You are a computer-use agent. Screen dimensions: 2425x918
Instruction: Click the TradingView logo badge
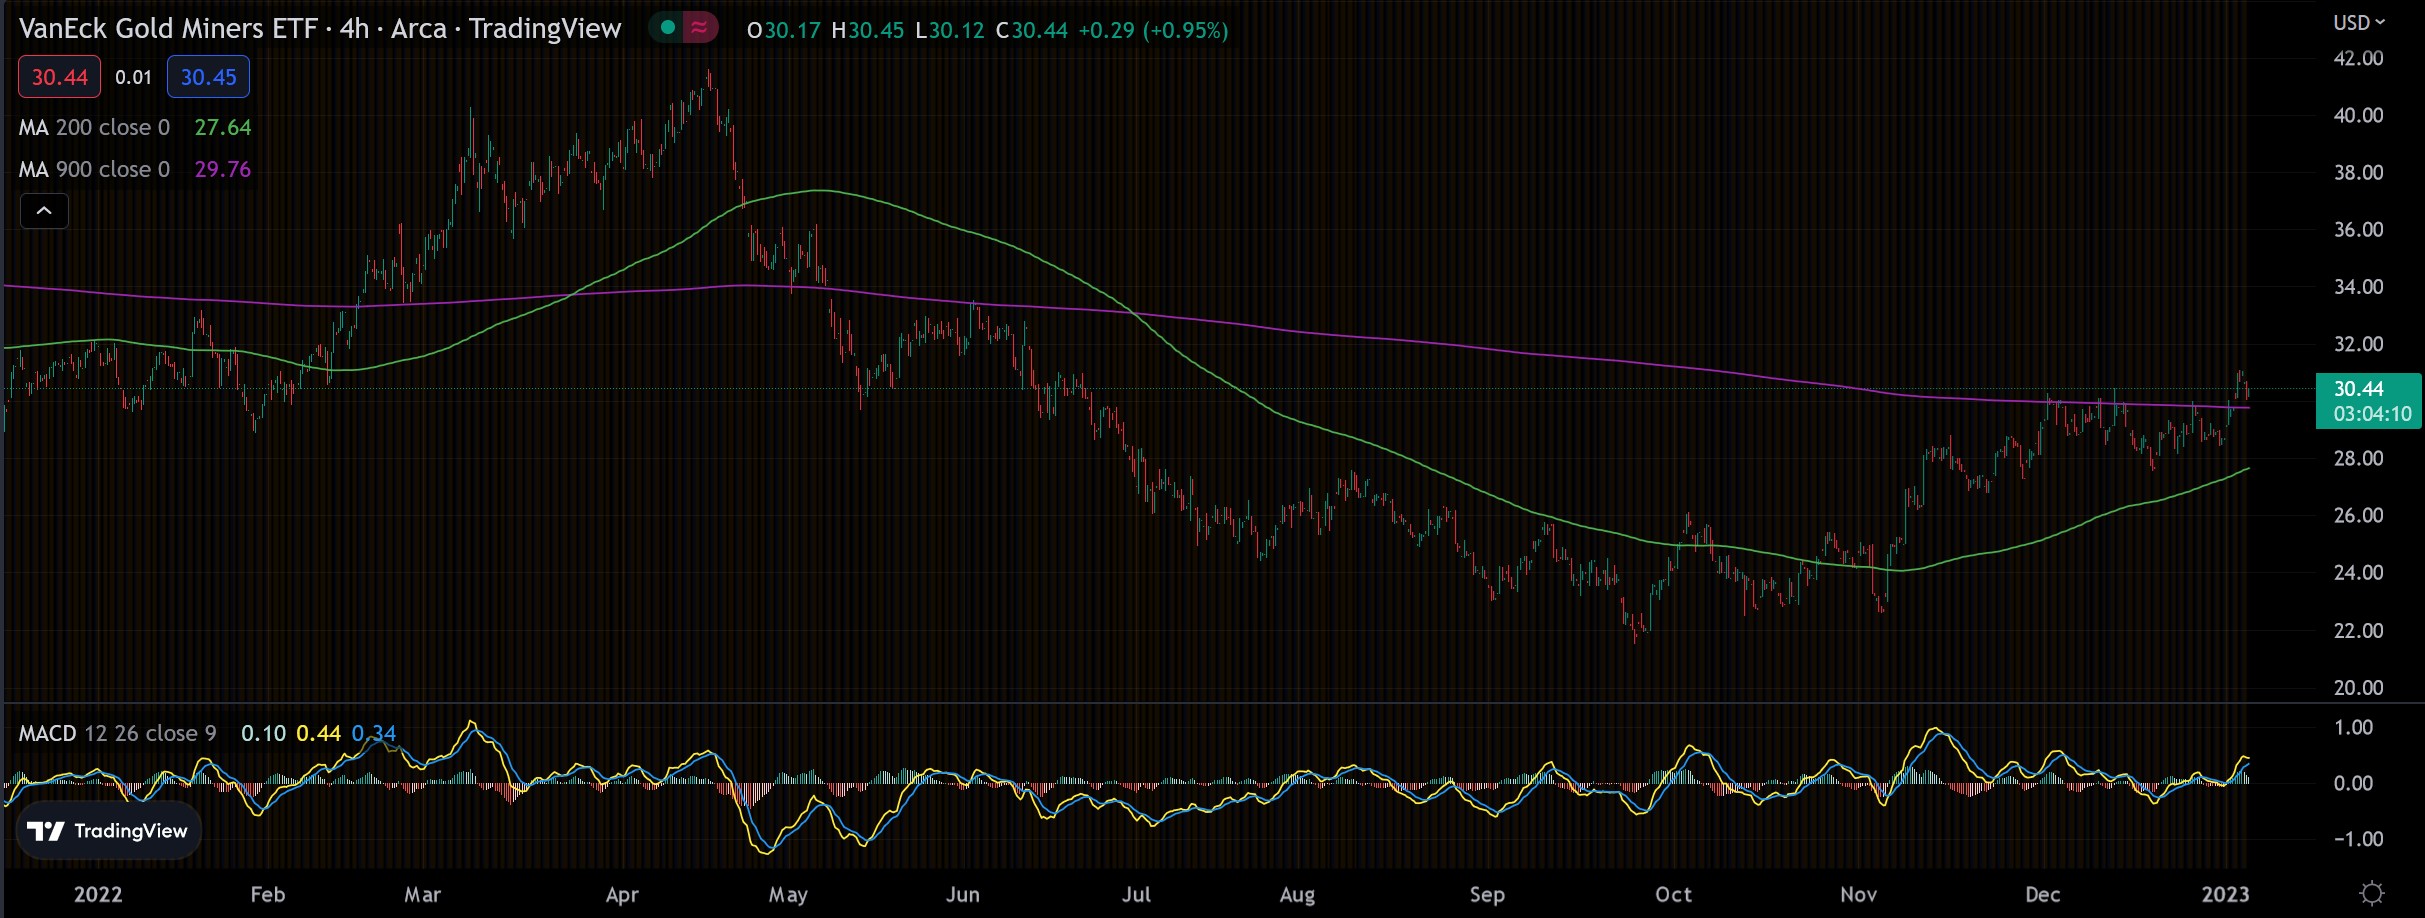pyautogui.click(x=108, y=831)
